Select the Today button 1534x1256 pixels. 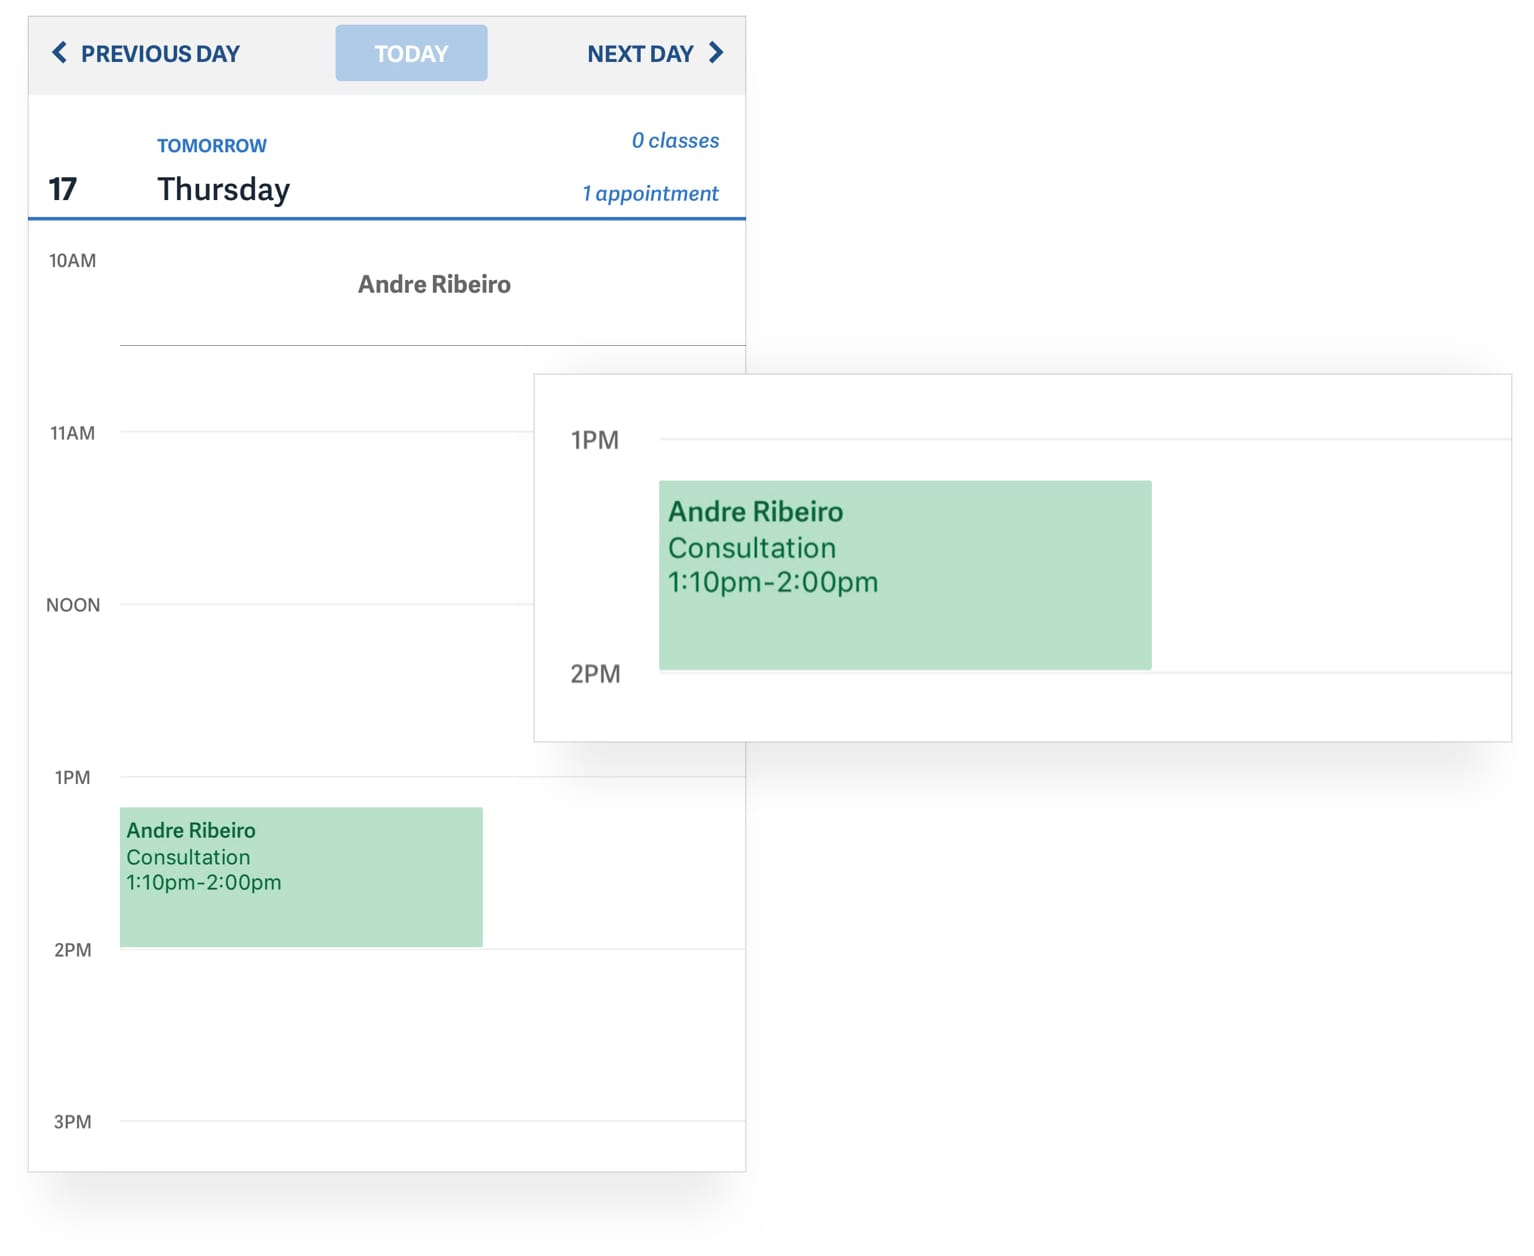[410, 53]
